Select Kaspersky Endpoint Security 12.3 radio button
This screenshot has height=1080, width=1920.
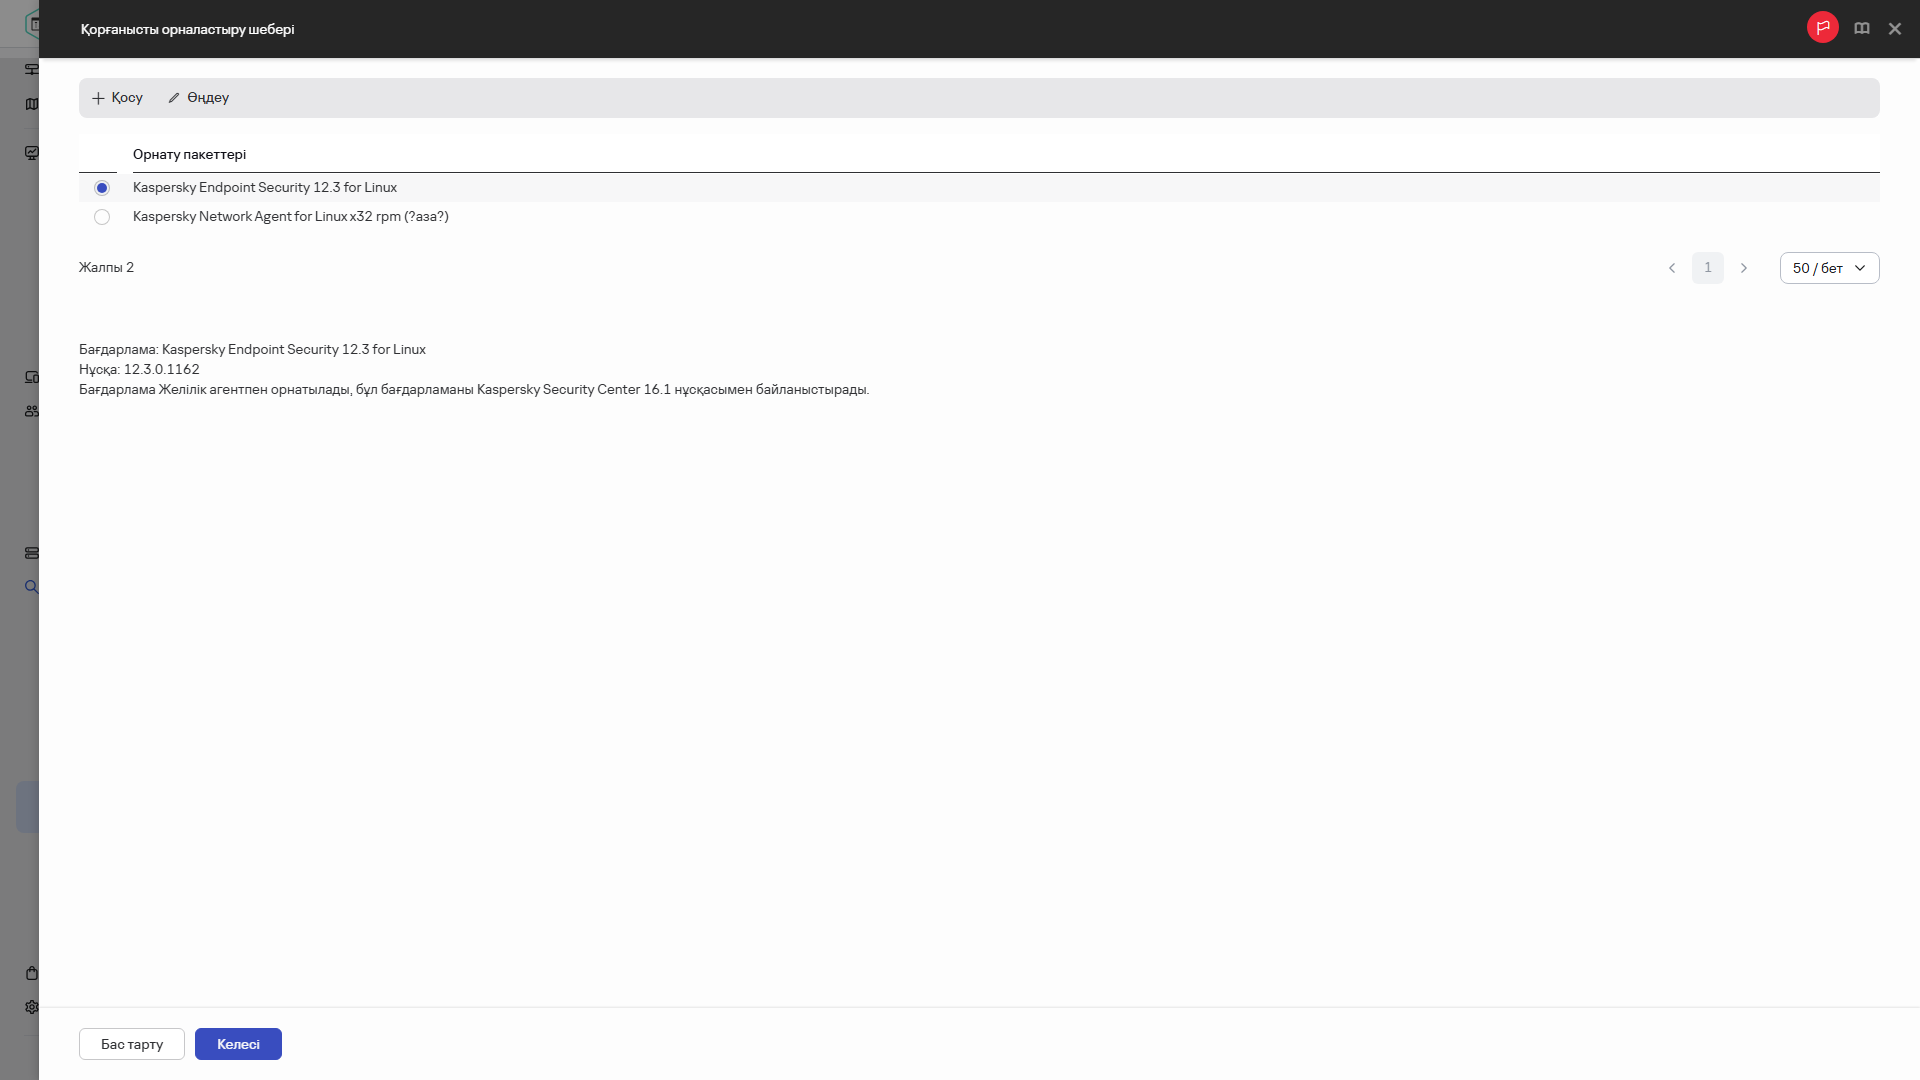pyautogui.click(x=102, y=188)
